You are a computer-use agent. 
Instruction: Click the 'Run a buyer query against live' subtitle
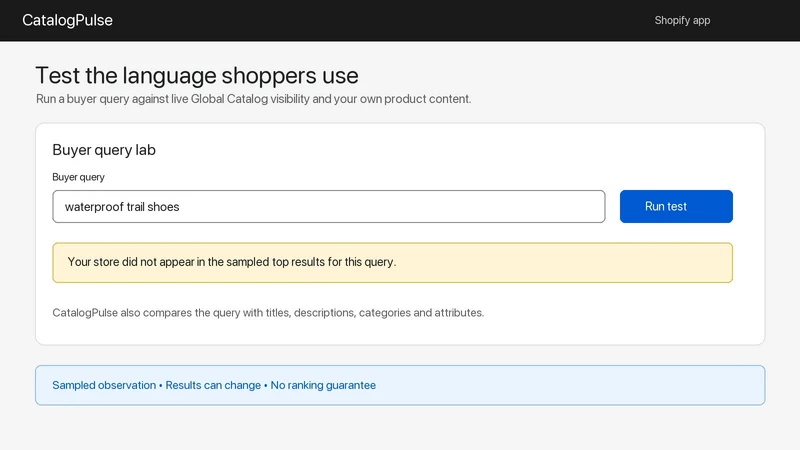[254, 99]
